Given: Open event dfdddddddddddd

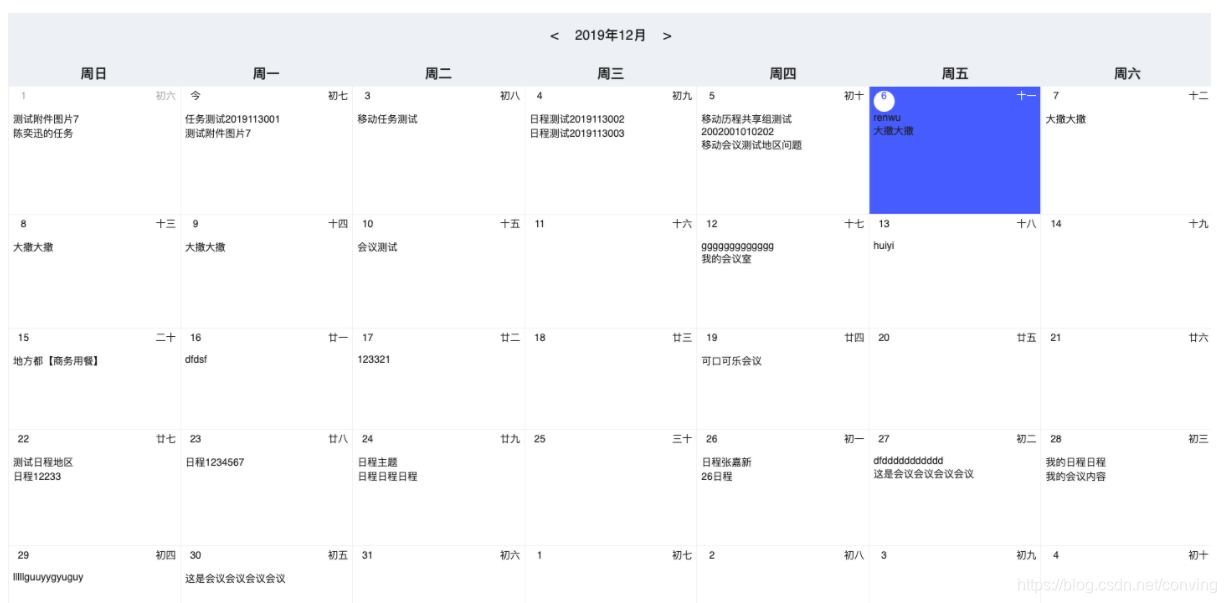Looking at the screenshot, I should 908,461.
